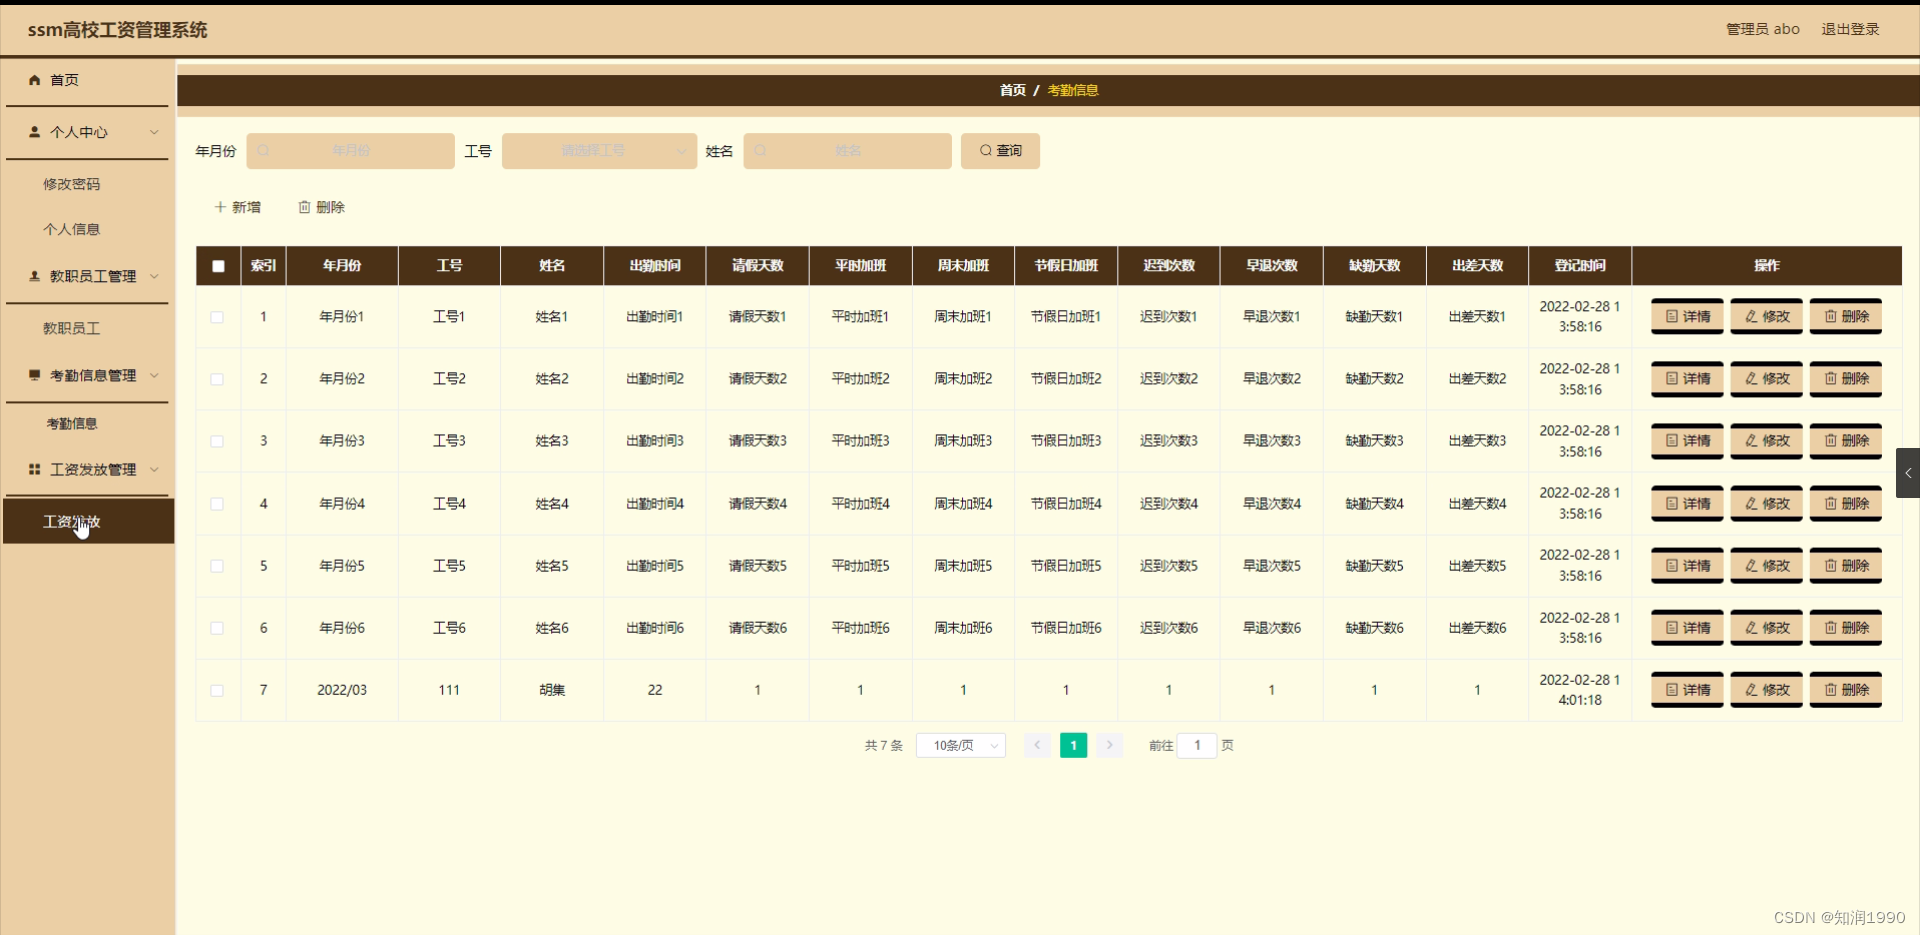Open 考勤信息管理 via its comment icon

point(35,376)
